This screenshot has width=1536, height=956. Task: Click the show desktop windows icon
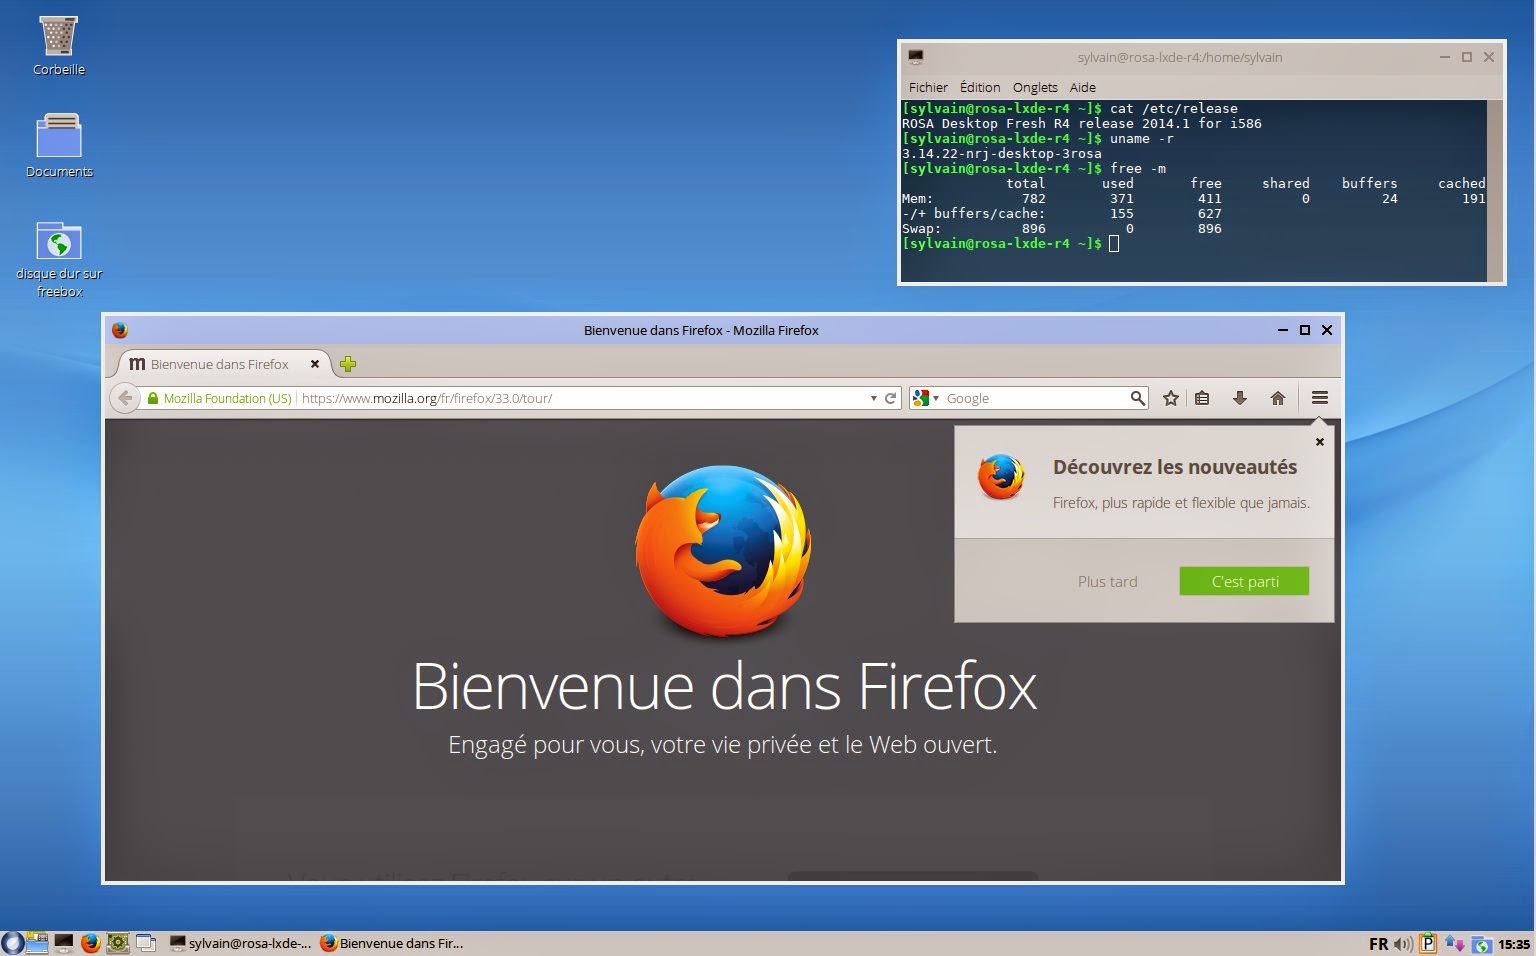pos(146,943)
